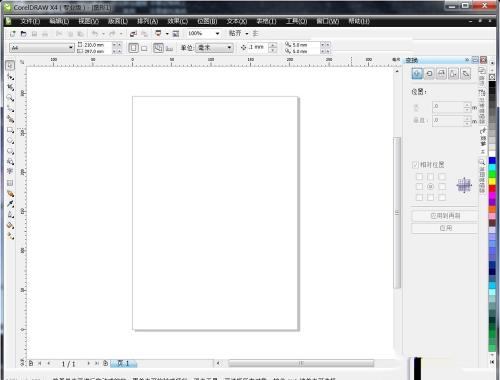The width and height of the screenshot is (500, 380).
Task: Select the Shape tool in the toolbox
Action: (10, 76)
